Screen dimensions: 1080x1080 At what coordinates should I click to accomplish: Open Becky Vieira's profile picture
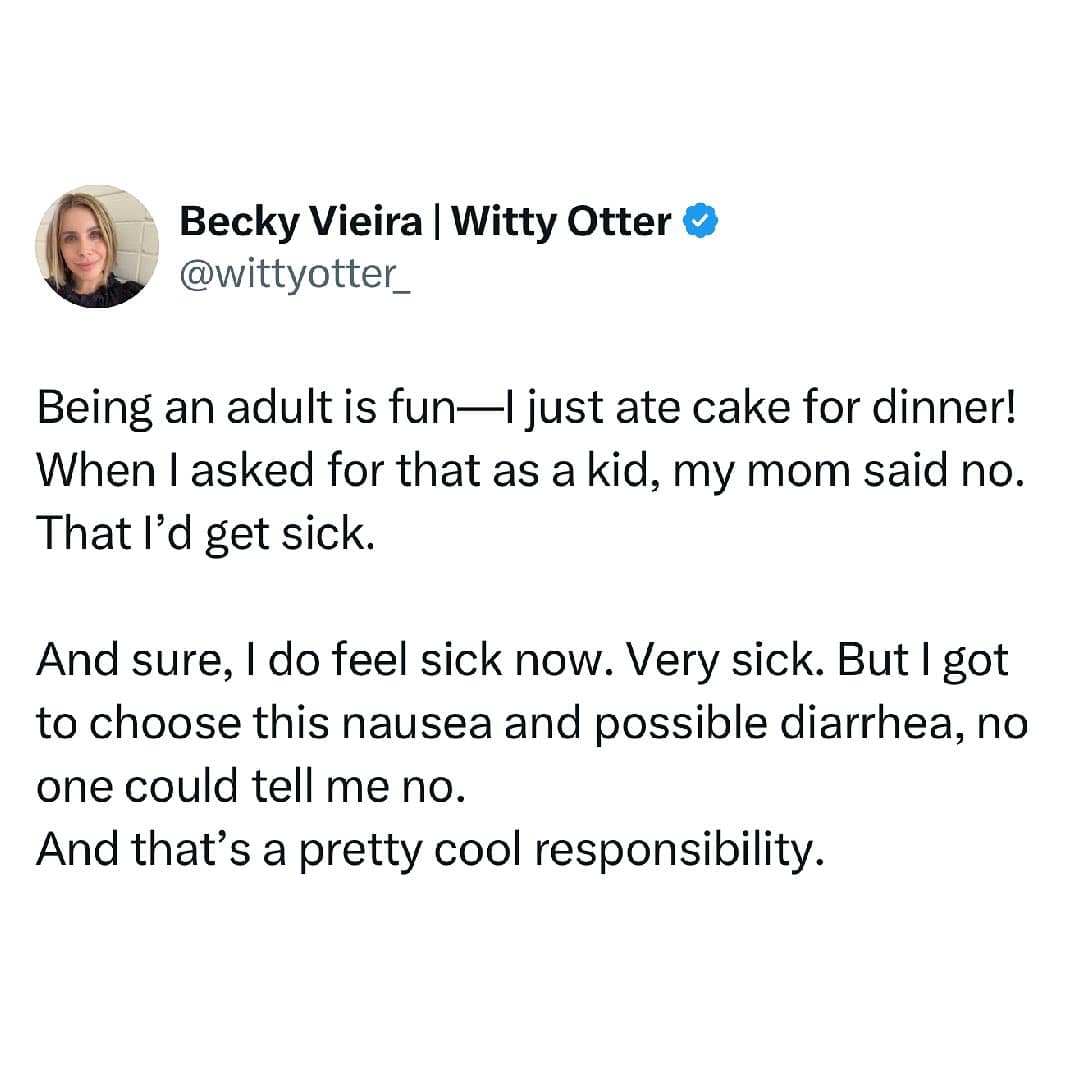(97, 246)
